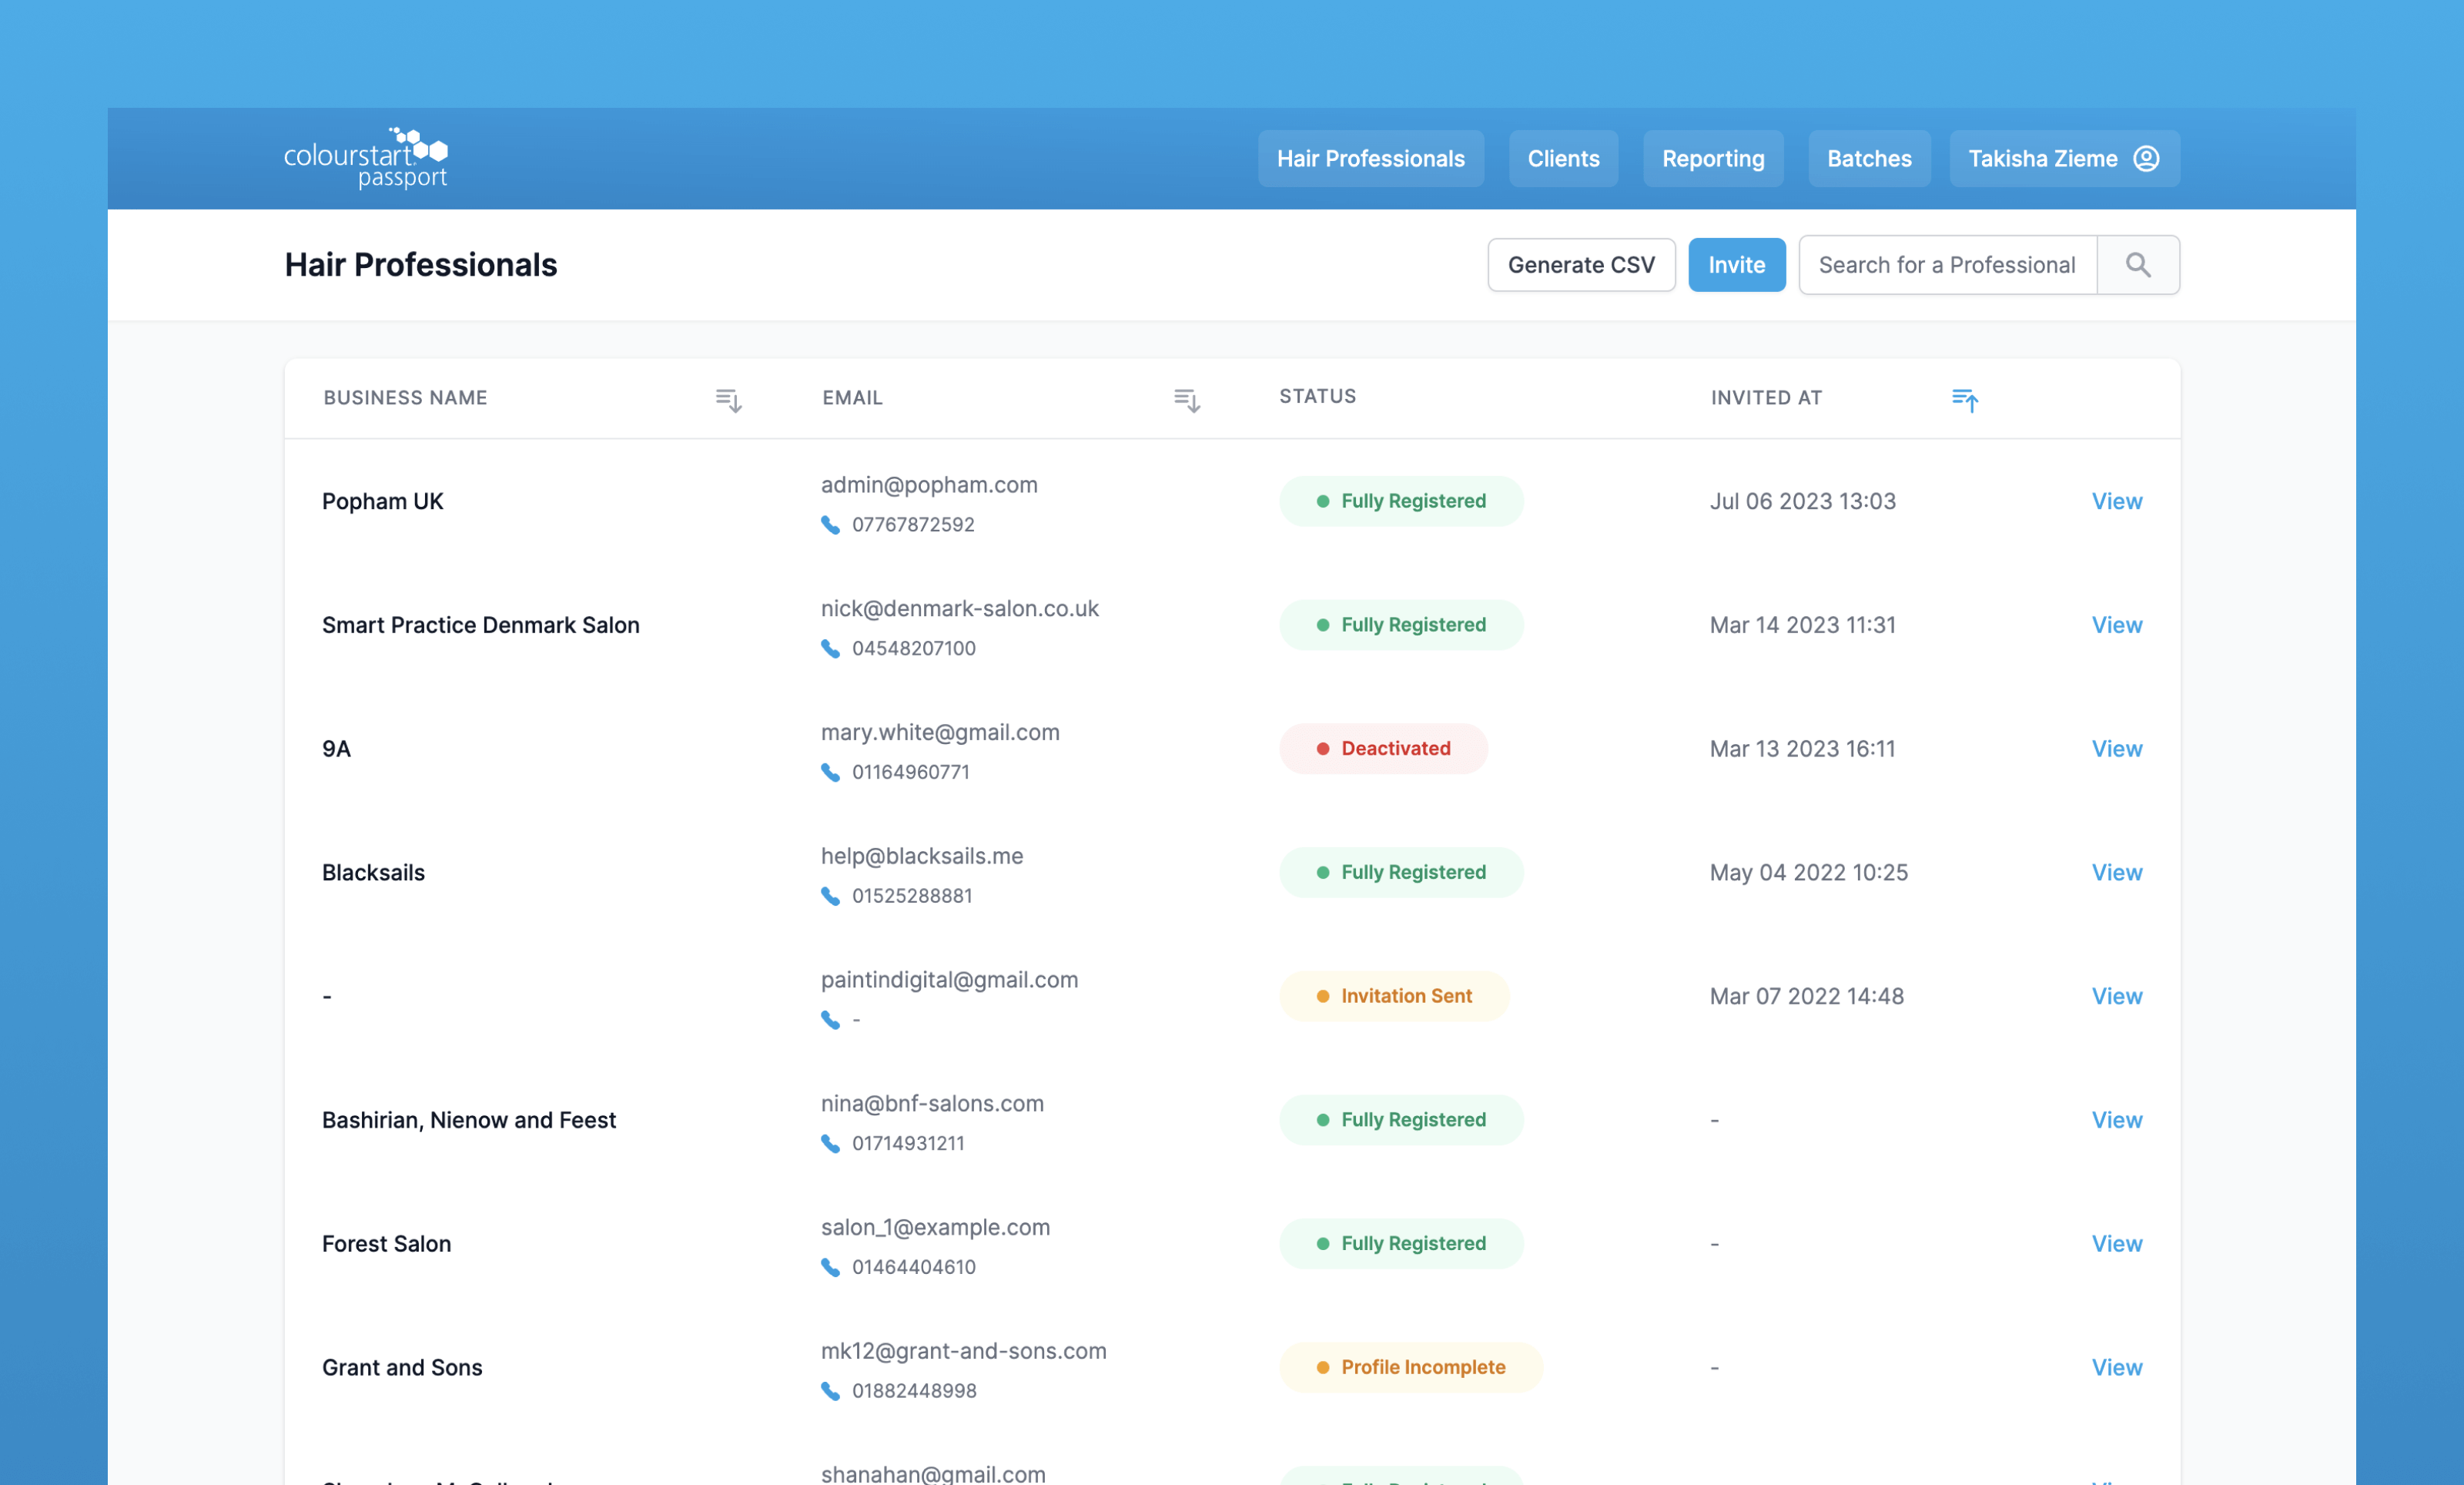Viewport: 2464px width, 1485px height.
Task: Focus the Search for a Professional field
Action: click(1946, 265)
